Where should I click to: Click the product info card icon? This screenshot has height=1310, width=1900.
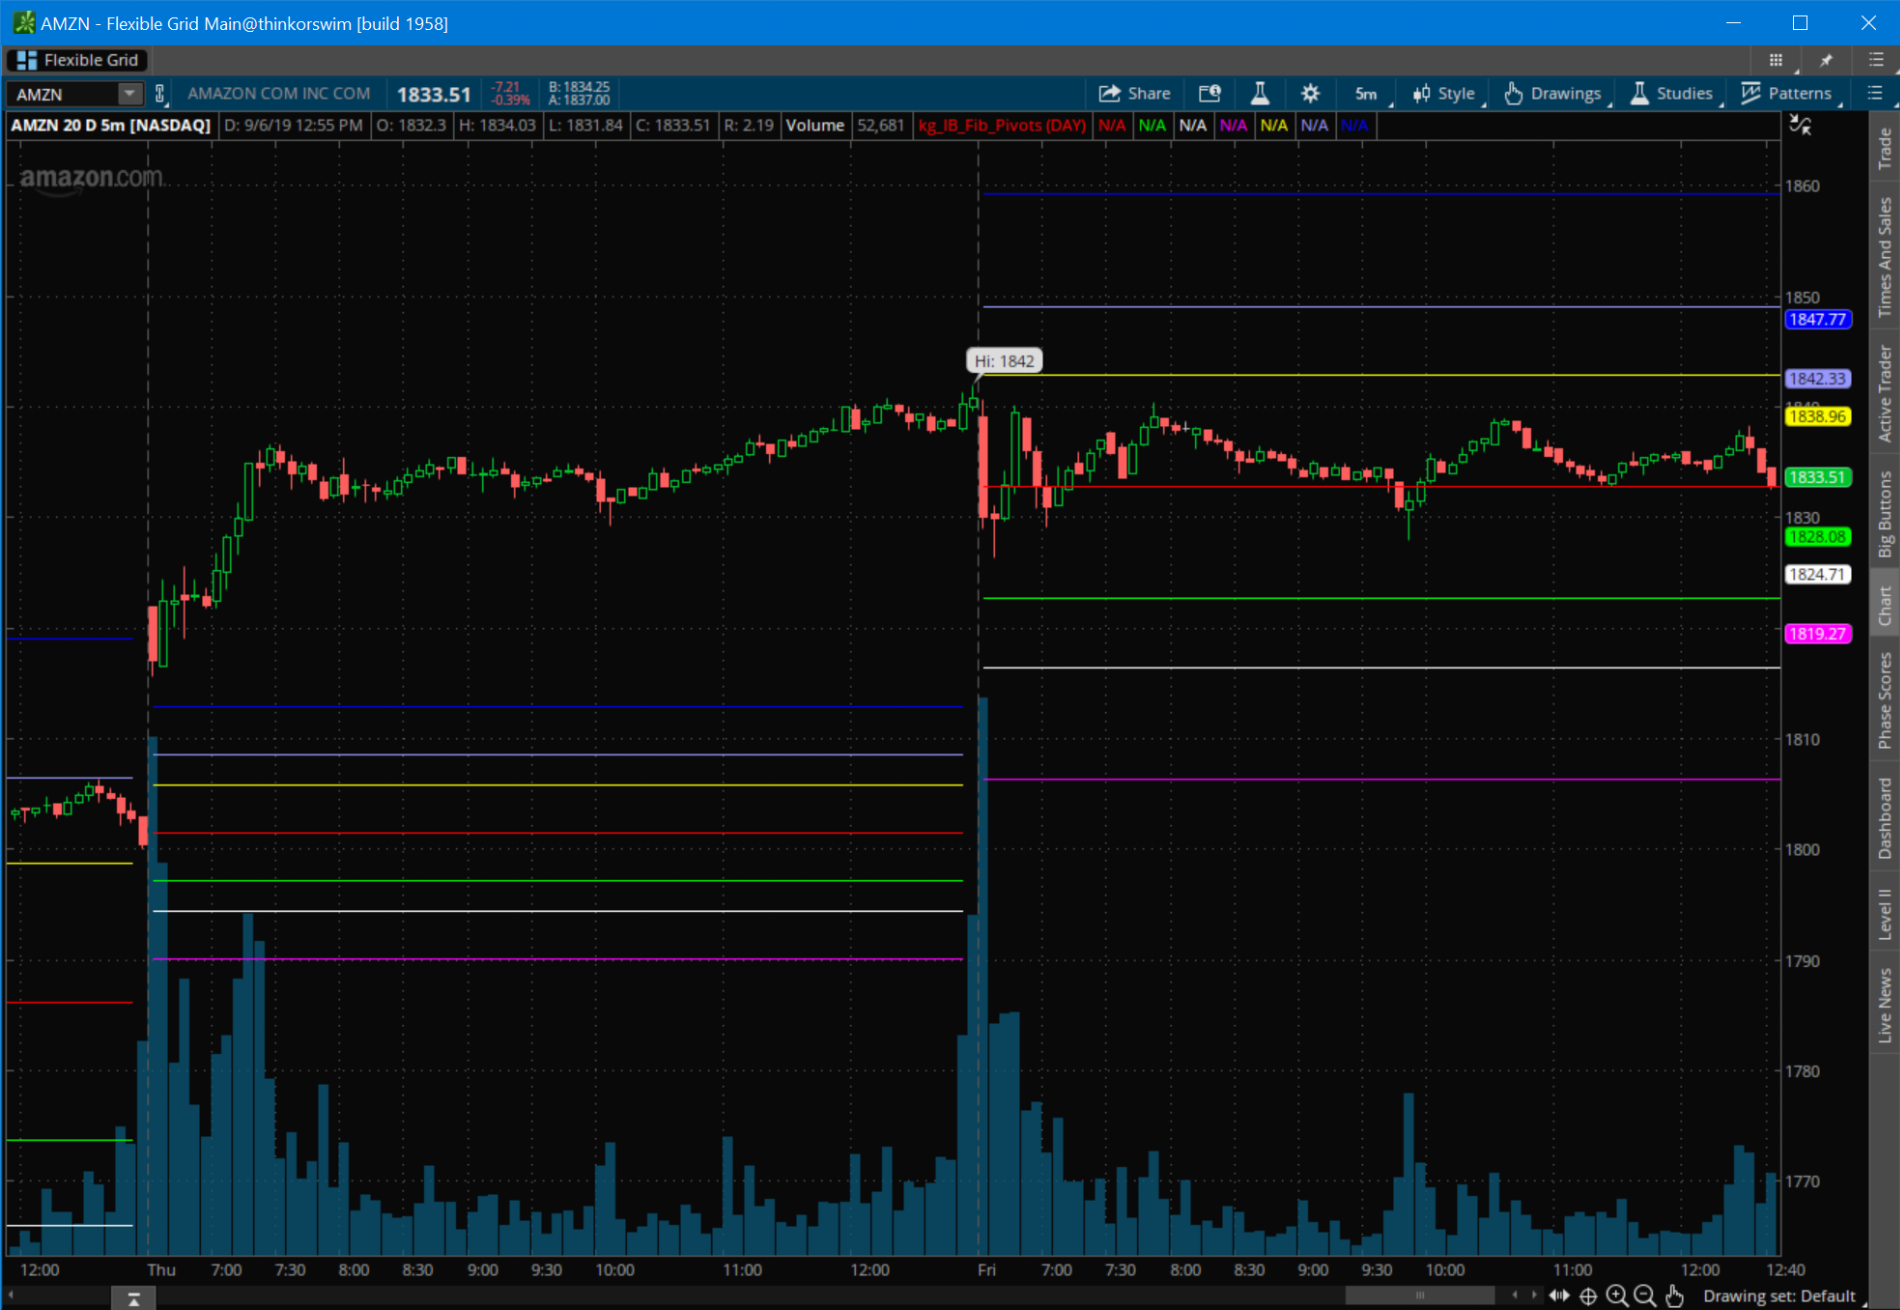1210,94
